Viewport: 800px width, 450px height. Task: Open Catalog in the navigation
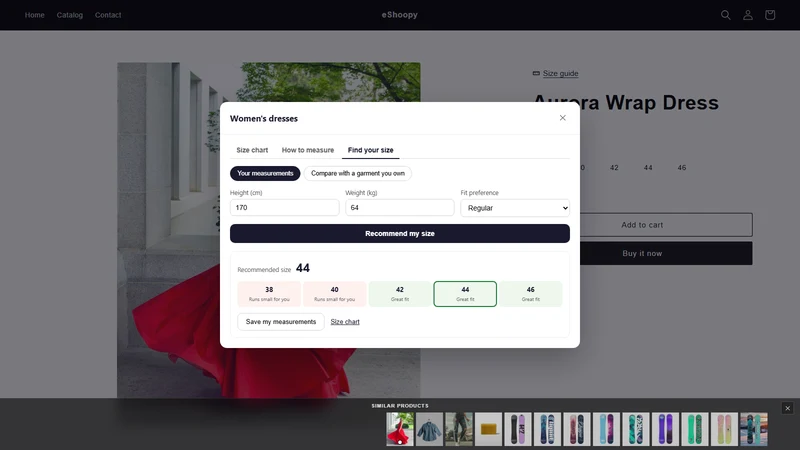click(x=69, y=15)
